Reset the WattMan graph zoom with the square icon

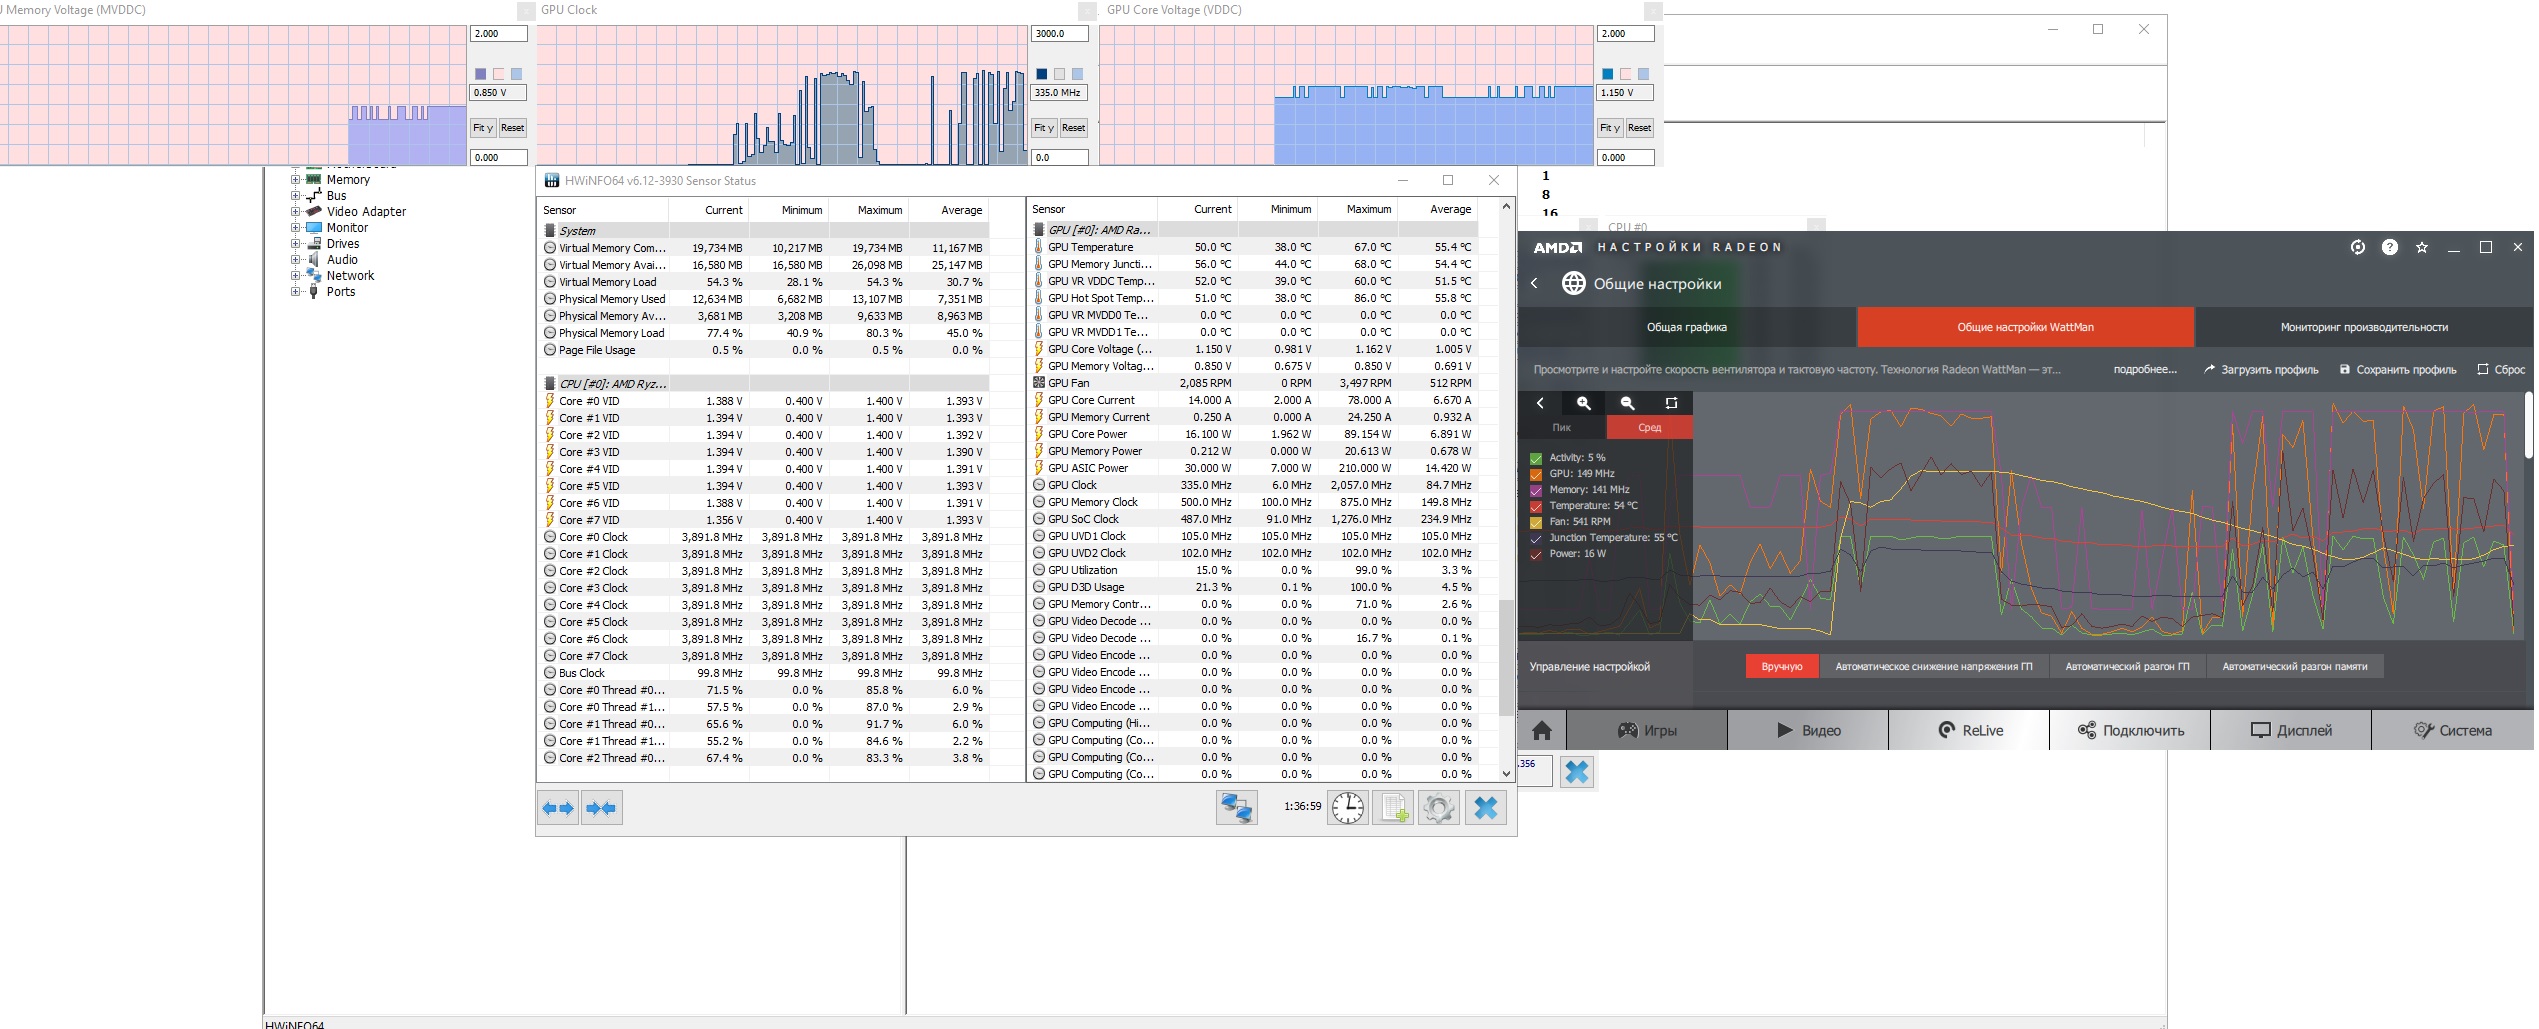[1671, 403]
